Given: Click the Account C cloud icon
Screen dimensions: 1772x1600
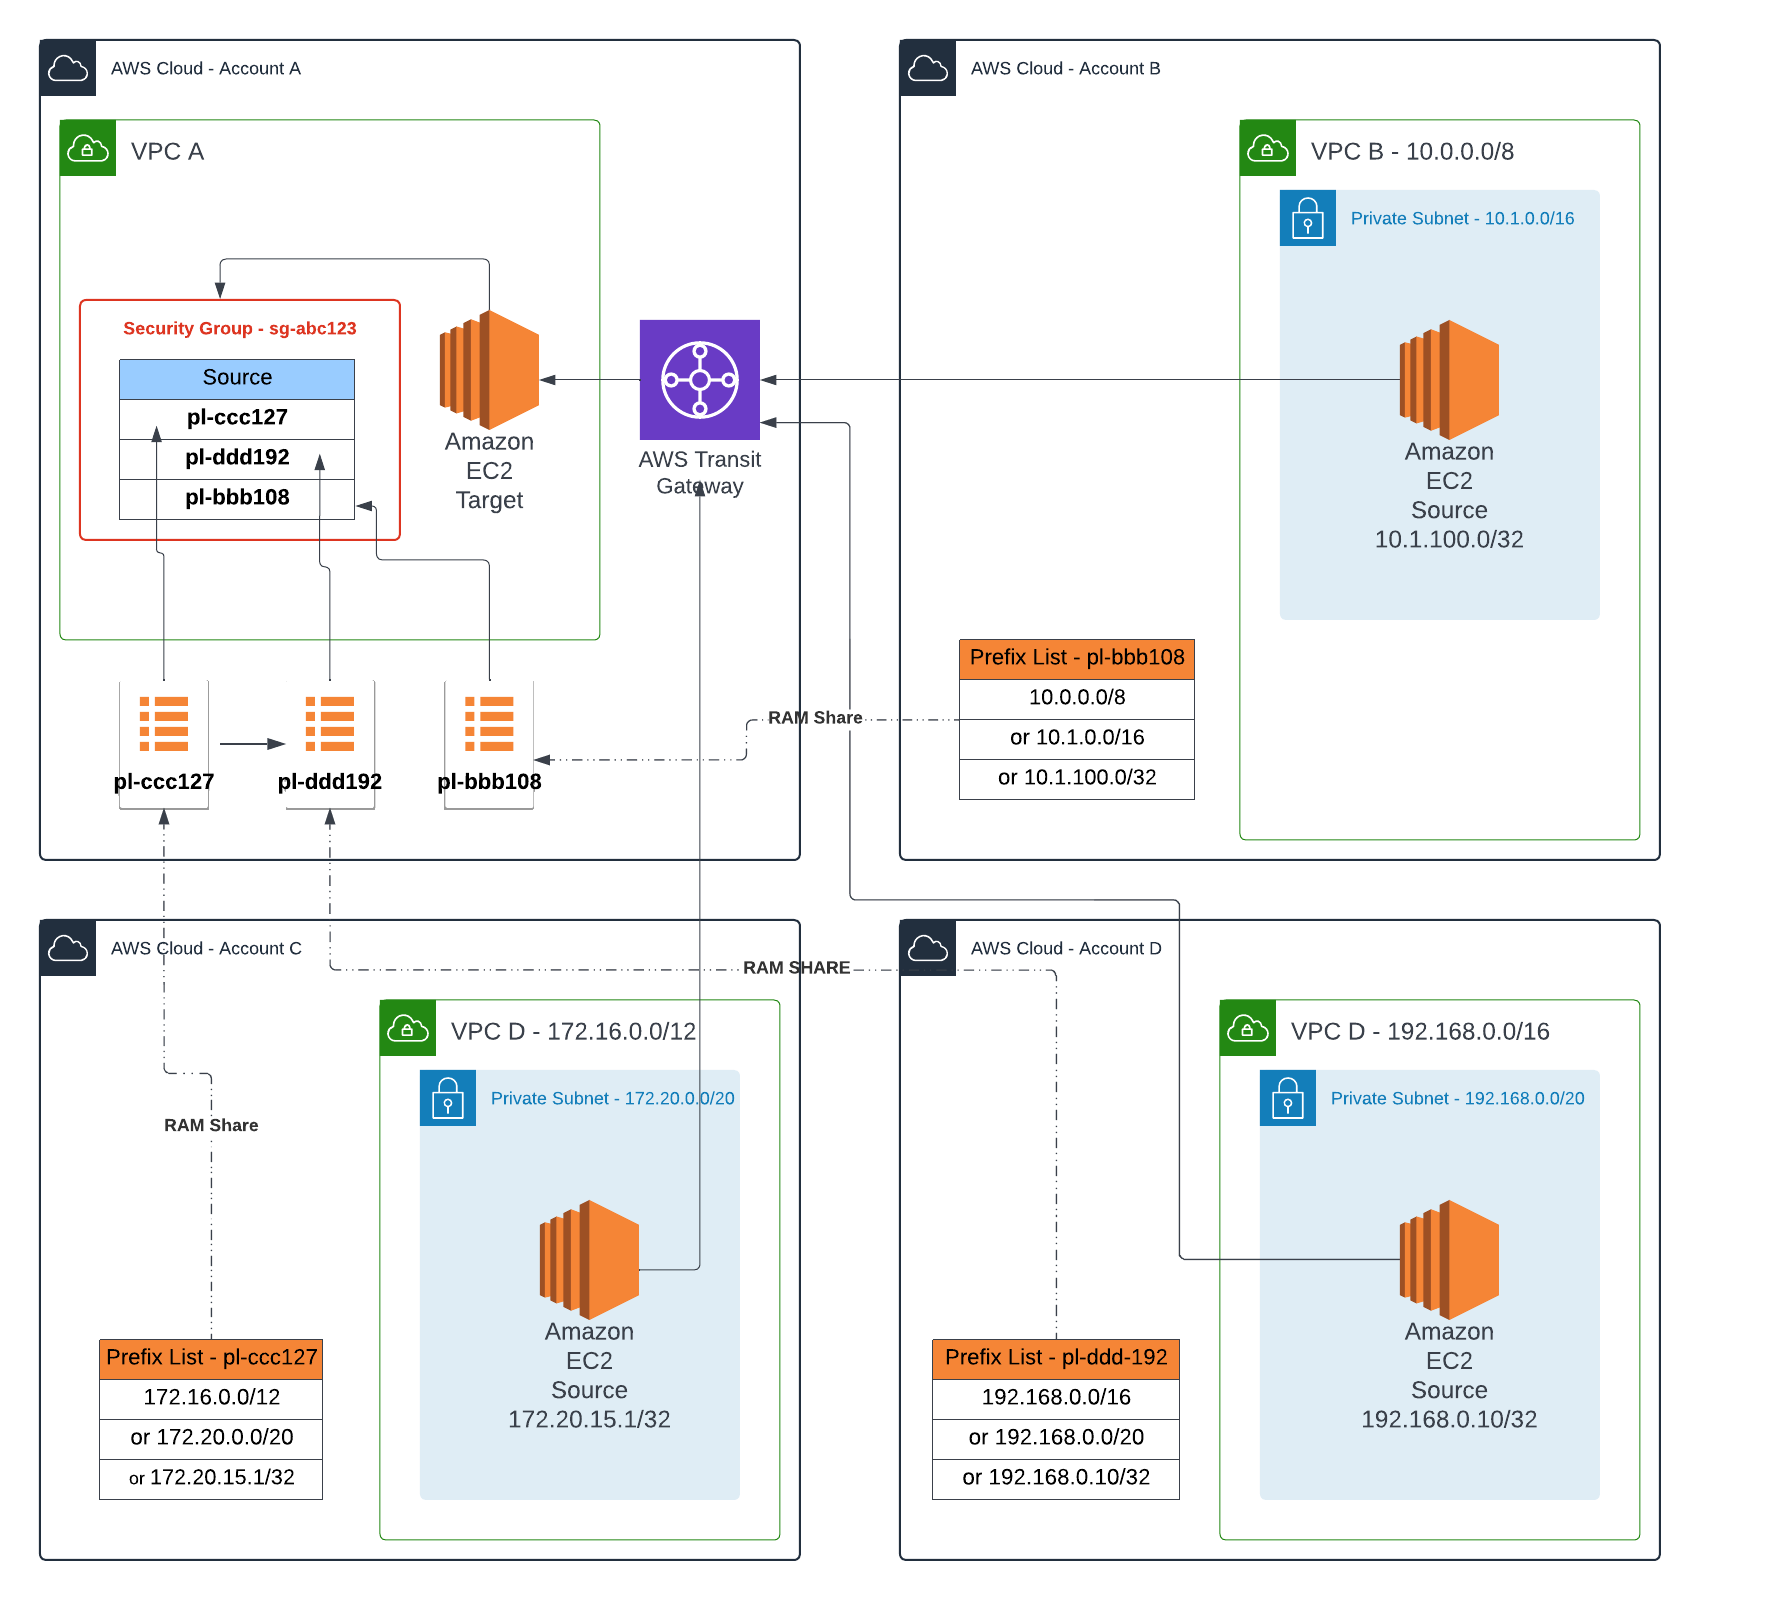Looking at the screenshot, I should [x=68, y=948].
